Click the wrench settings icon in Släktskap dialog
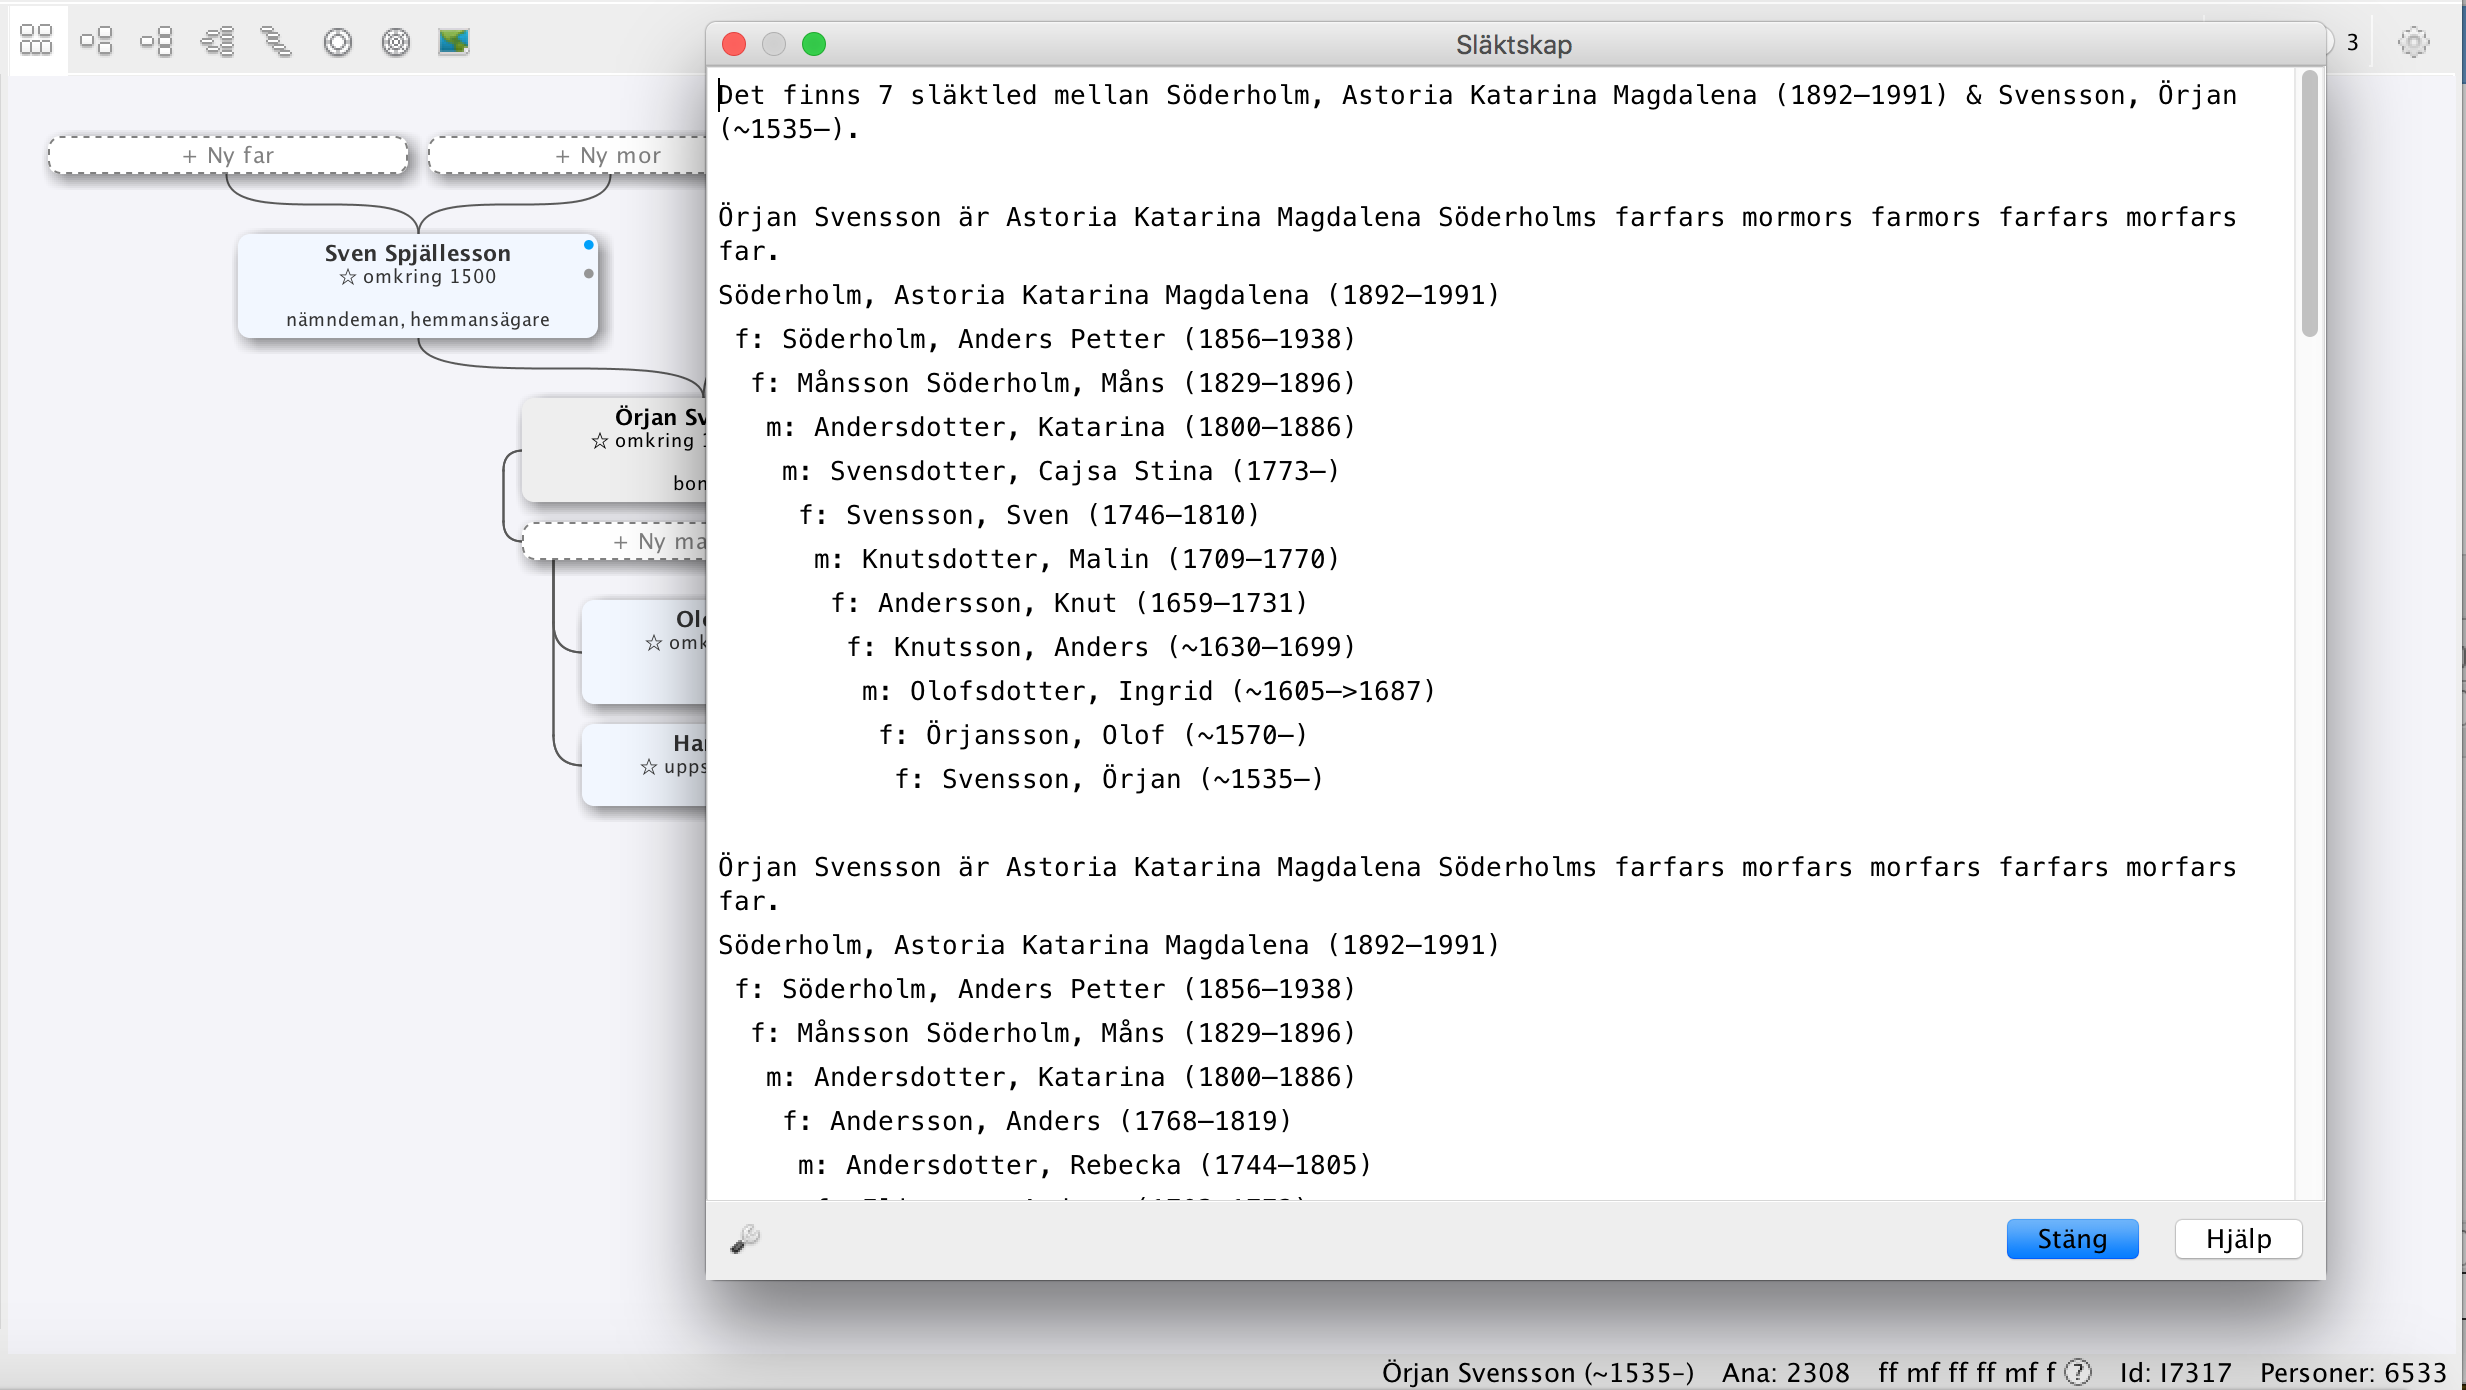 (x=745, y=1239)
